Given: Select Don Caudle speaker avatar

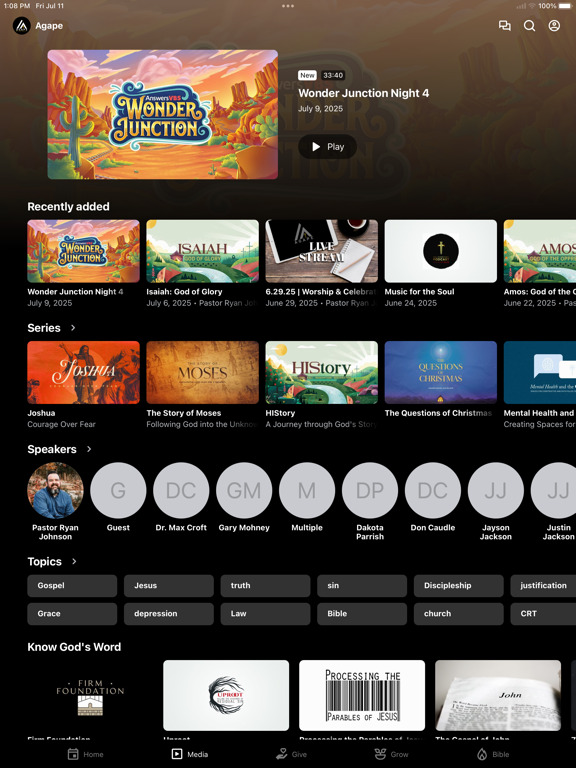Looking at the screenshot, I should click(x=433, y=490).
